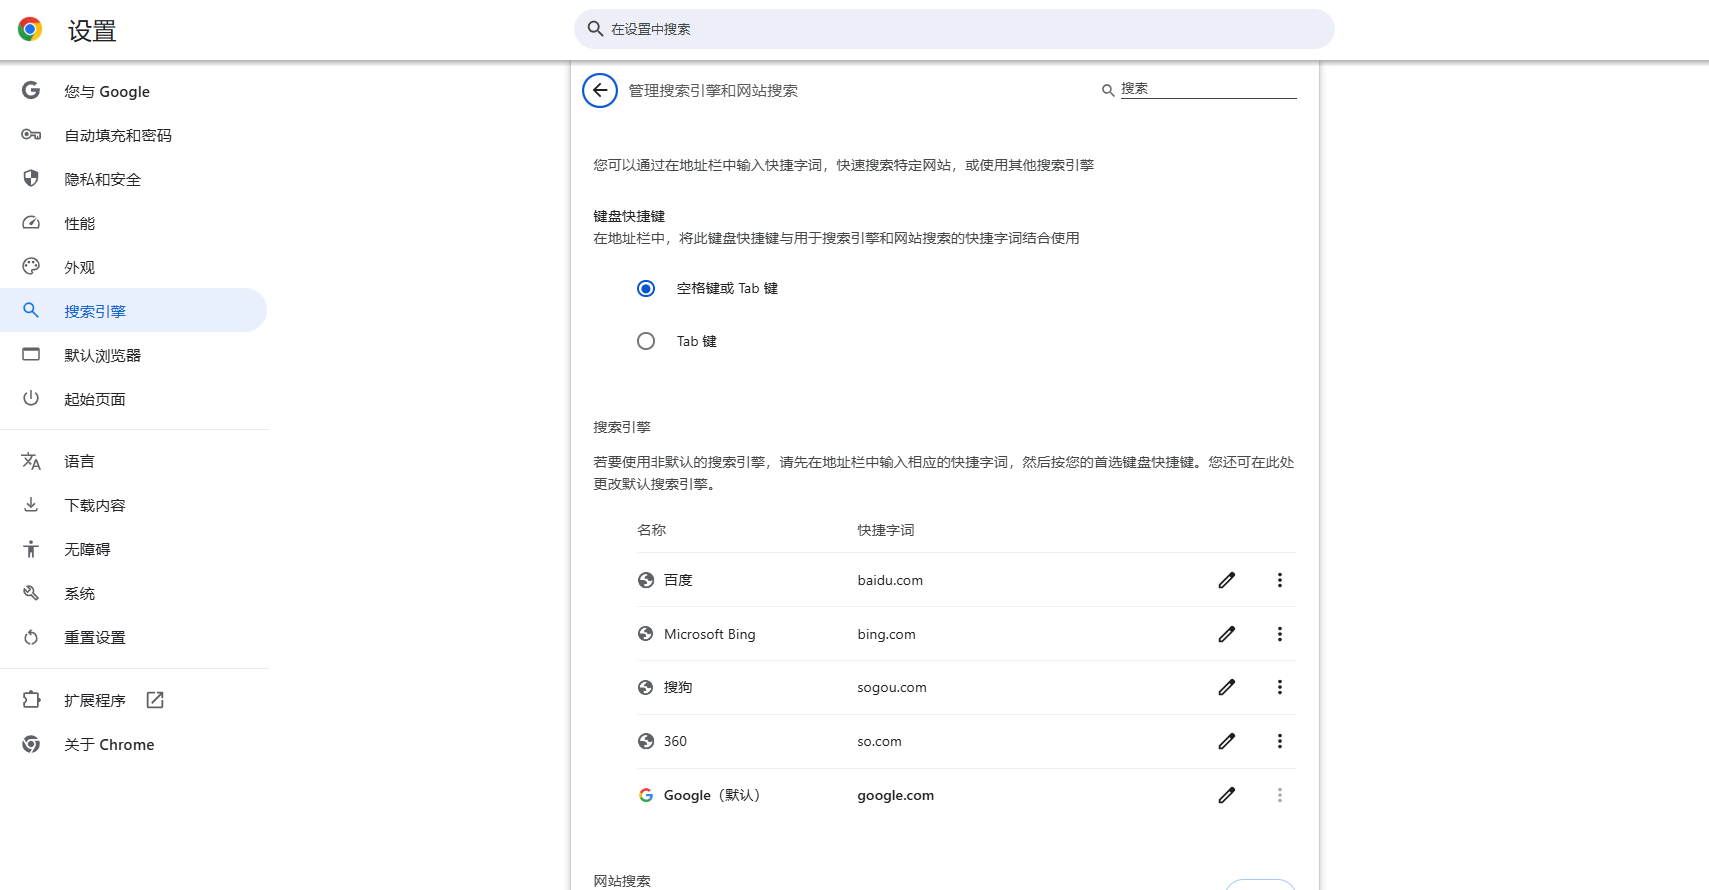This screenshot has width=1709, height=890.
Task: Click the download arrow icon for 下载内容
Action: [x=31, y=504]
